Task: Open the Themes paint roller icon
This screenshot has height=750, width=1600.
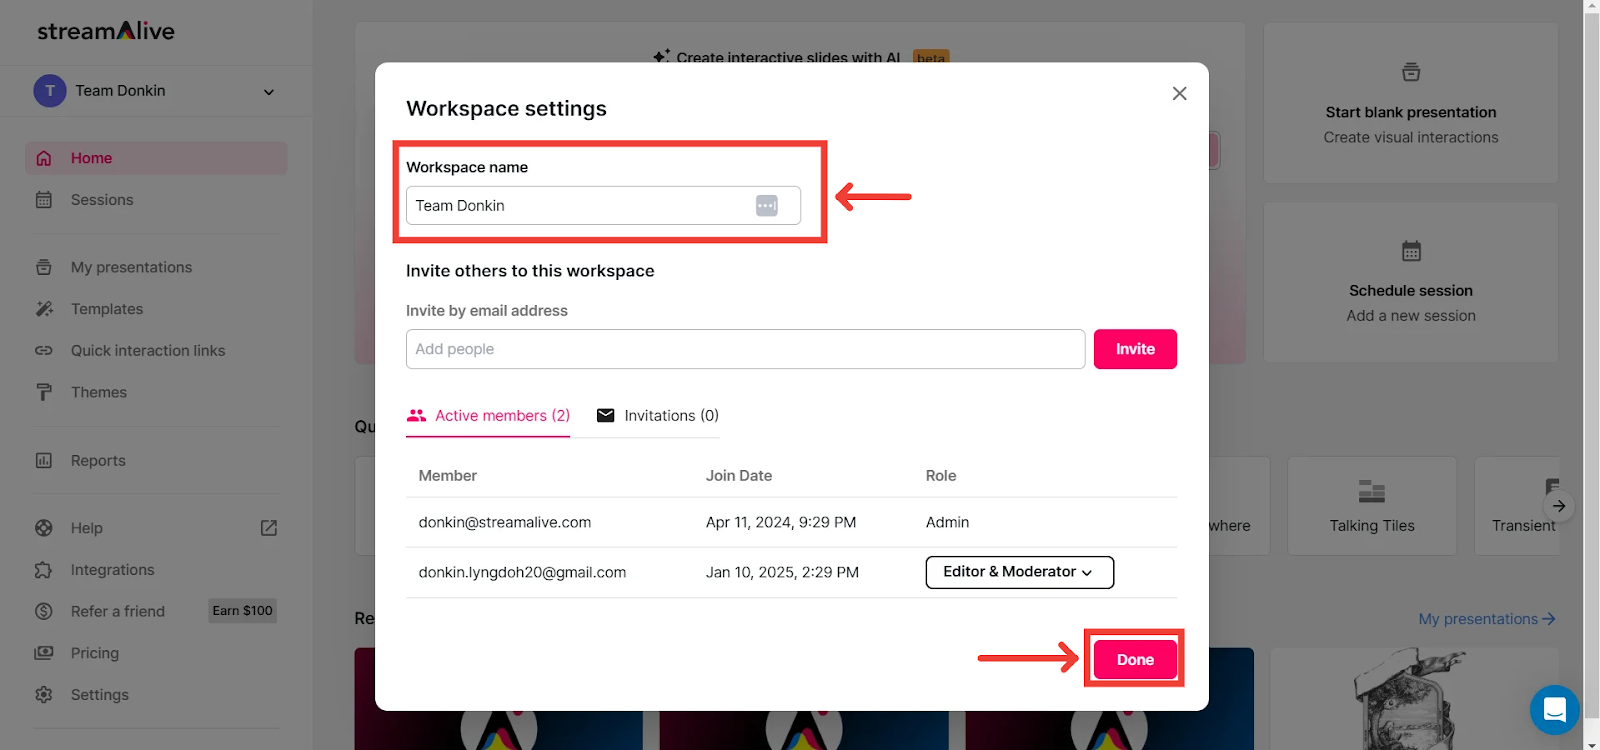Action: point(44,392)
